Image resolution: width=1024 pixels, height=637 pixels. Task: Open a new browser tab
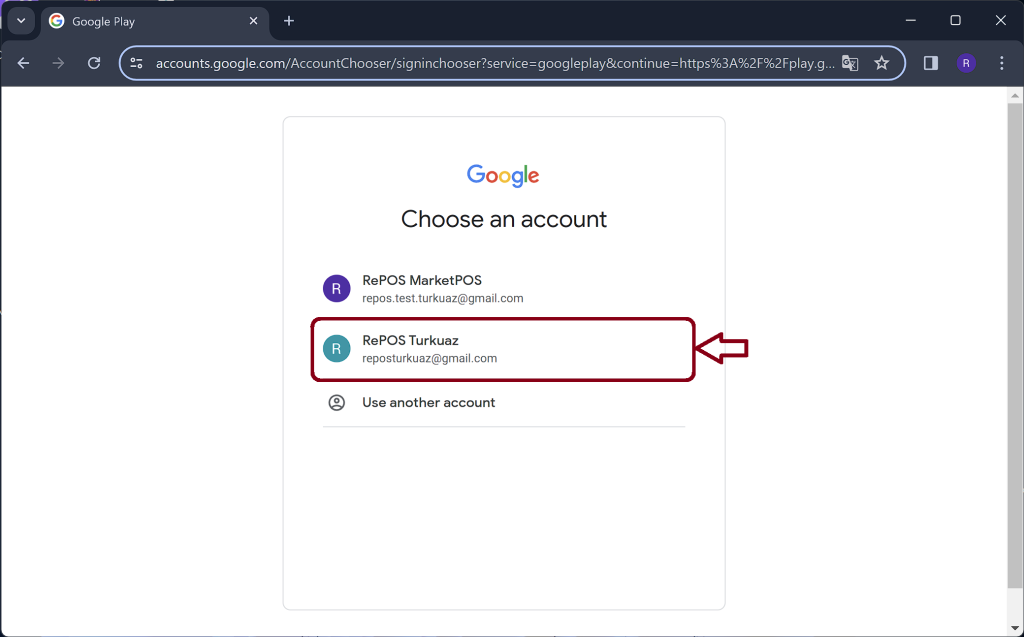289,21
